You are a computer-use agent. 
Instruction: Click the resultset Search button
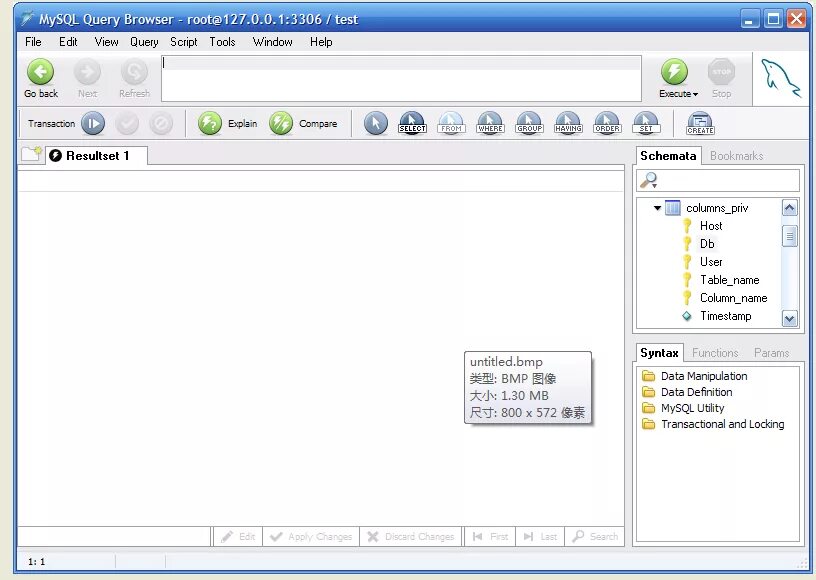[x=594, y=536]
